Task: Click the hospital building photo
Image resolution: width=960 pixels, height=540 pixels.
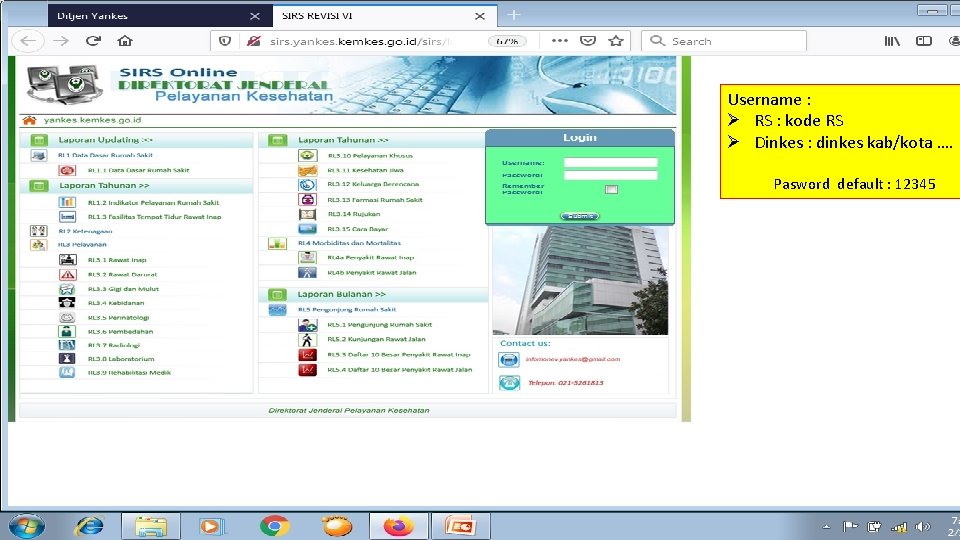Action: point(580,280)
